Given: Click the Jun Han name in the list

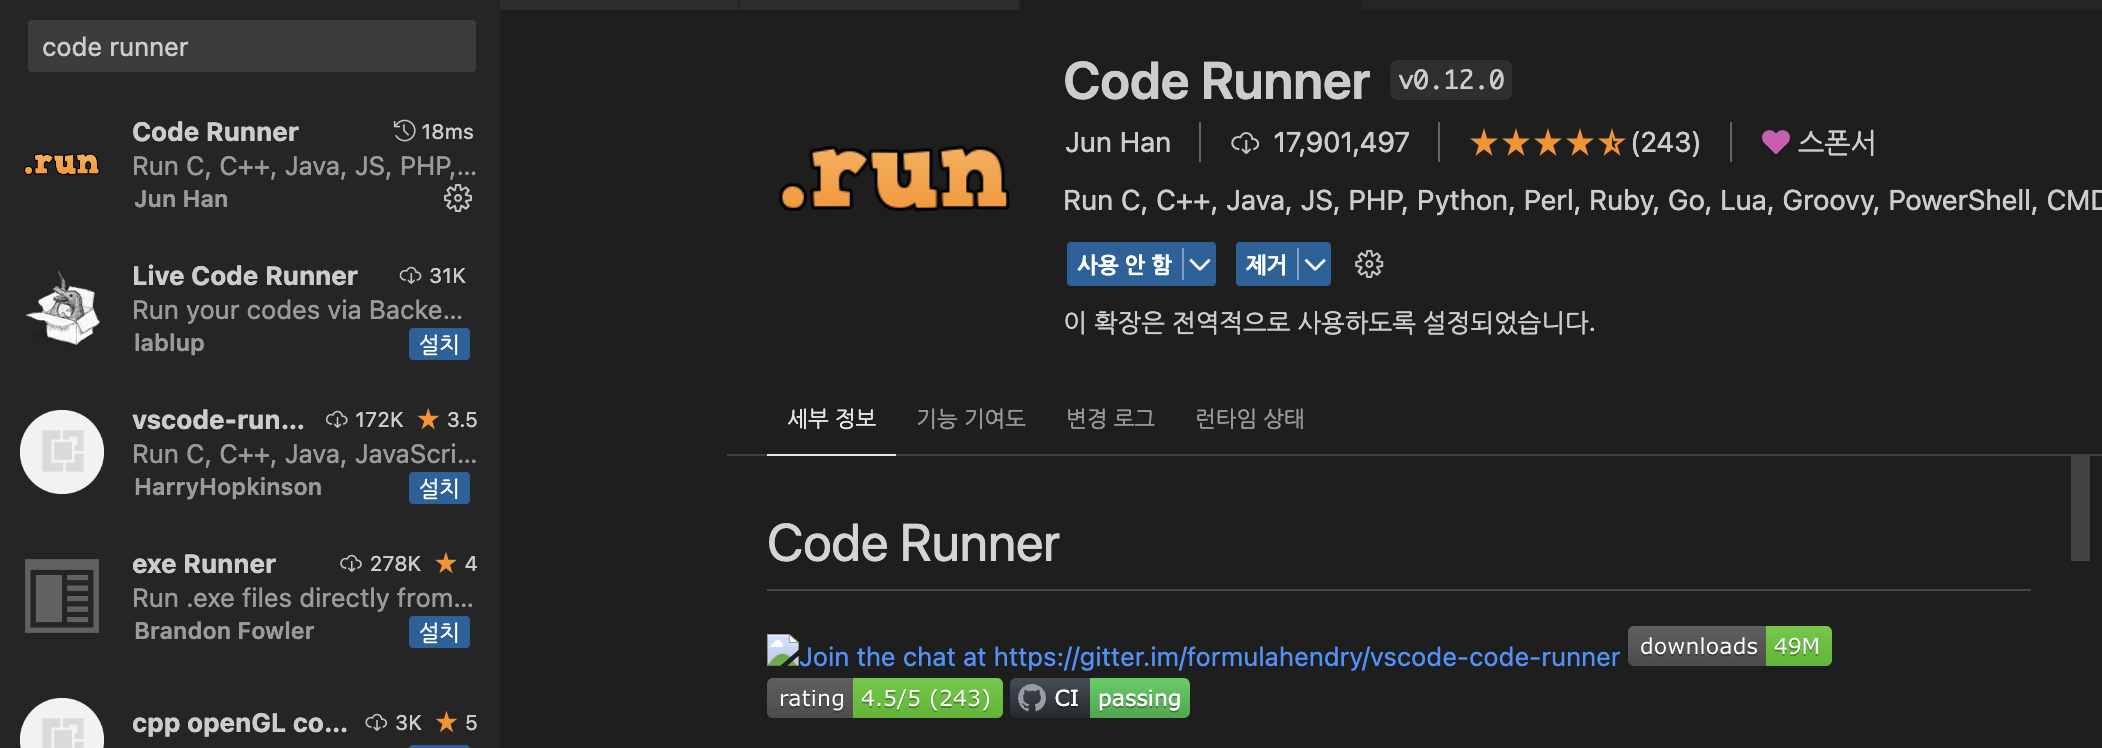Looking at the screenshot, I should pyautogui.click(x=181, y=199).
